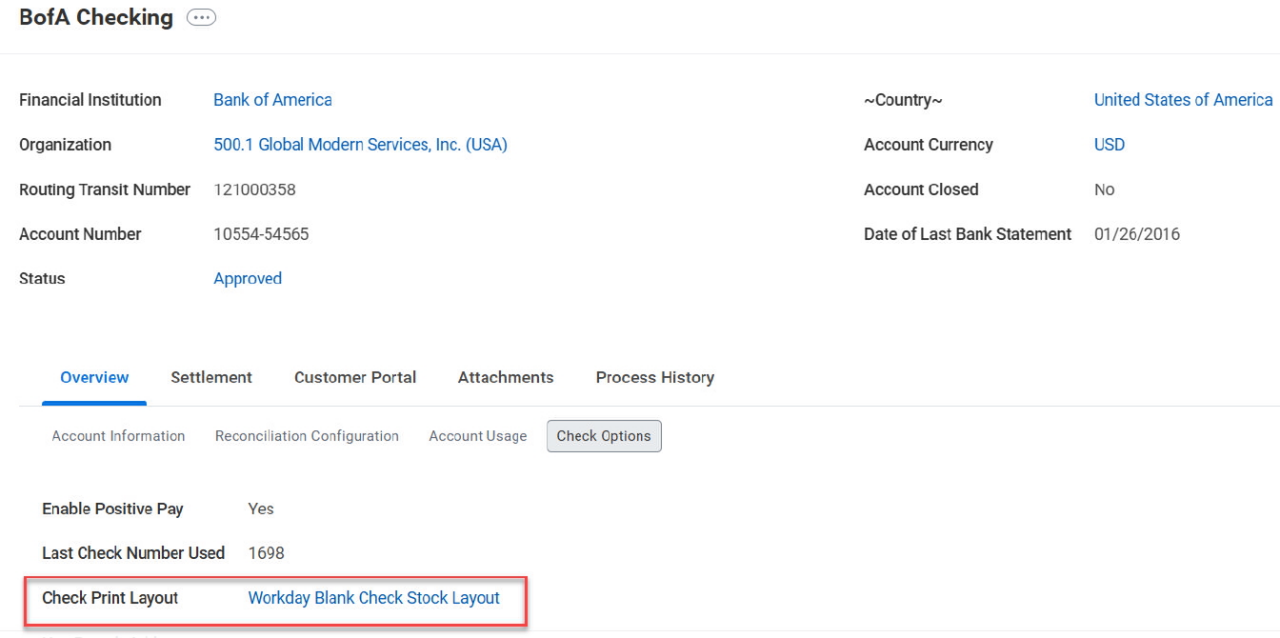Select the Account Information sub-tab

coord(118,436)
